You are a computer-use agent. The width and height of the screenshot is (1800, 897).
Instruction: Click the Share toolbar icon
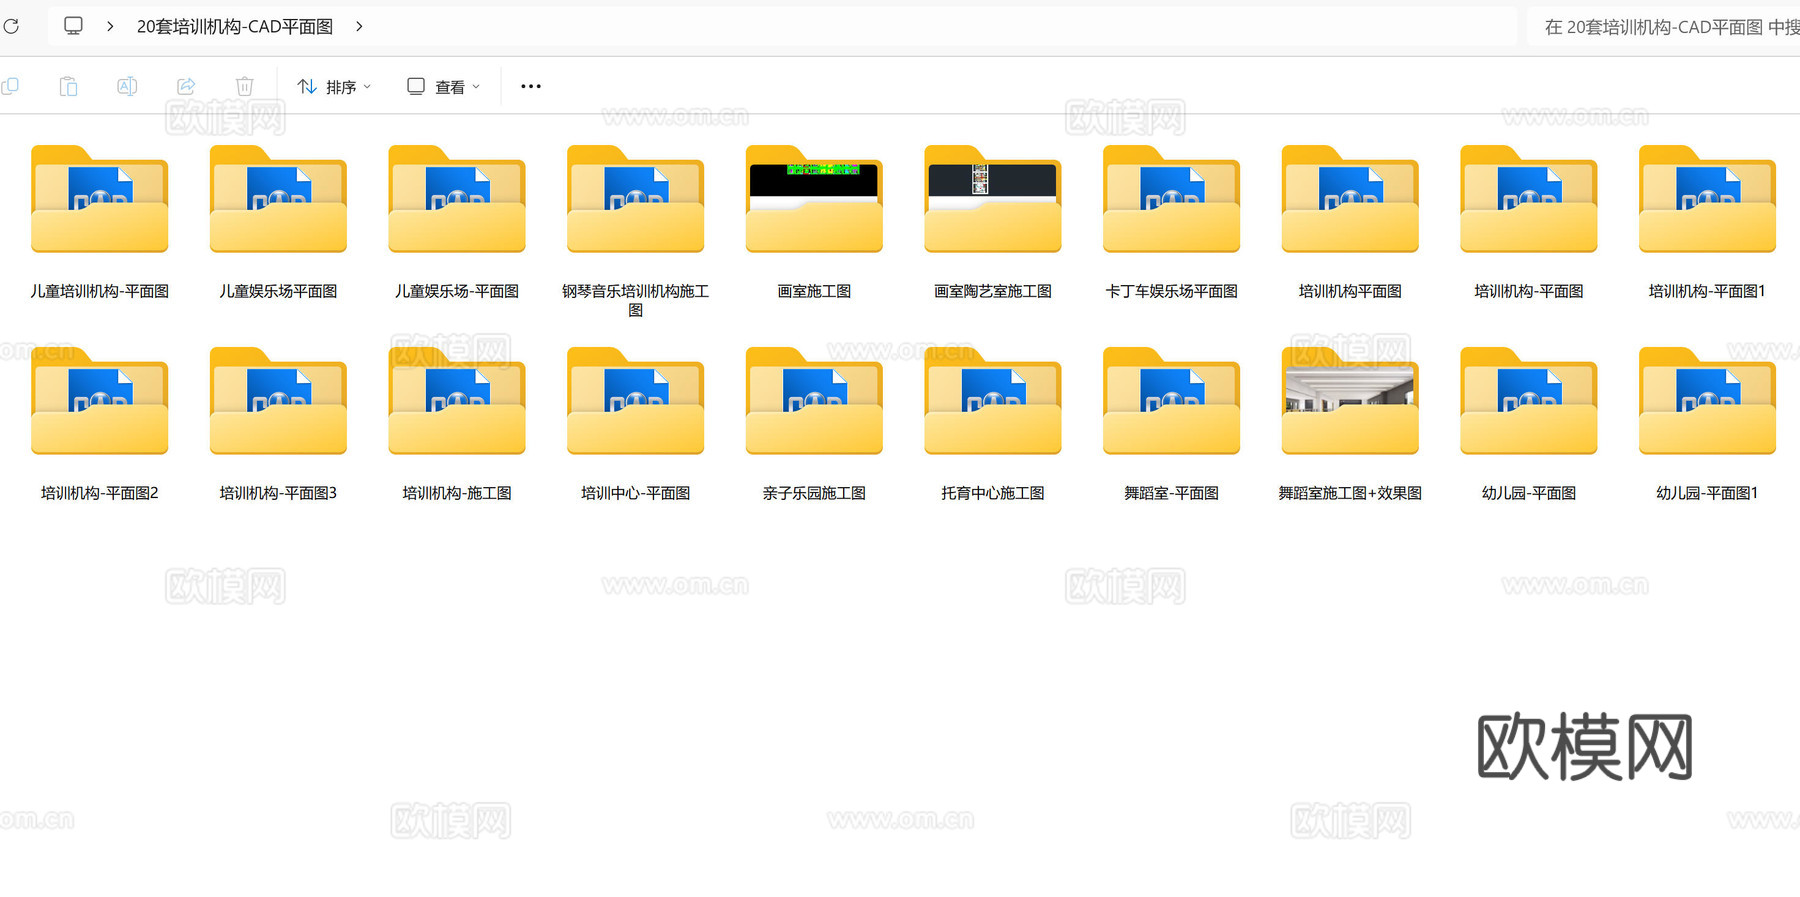pos(186,87)
